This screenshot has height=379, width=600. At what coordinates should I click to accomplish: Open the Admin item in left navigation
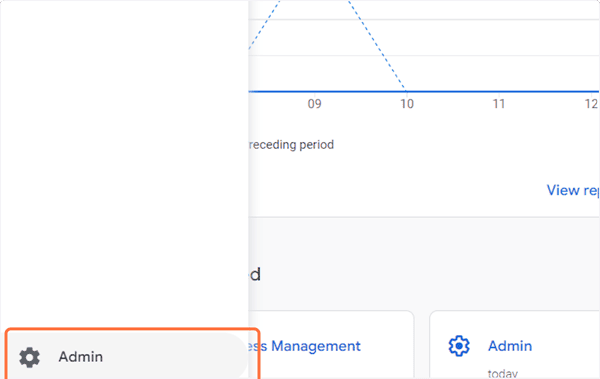coord(127,357)
